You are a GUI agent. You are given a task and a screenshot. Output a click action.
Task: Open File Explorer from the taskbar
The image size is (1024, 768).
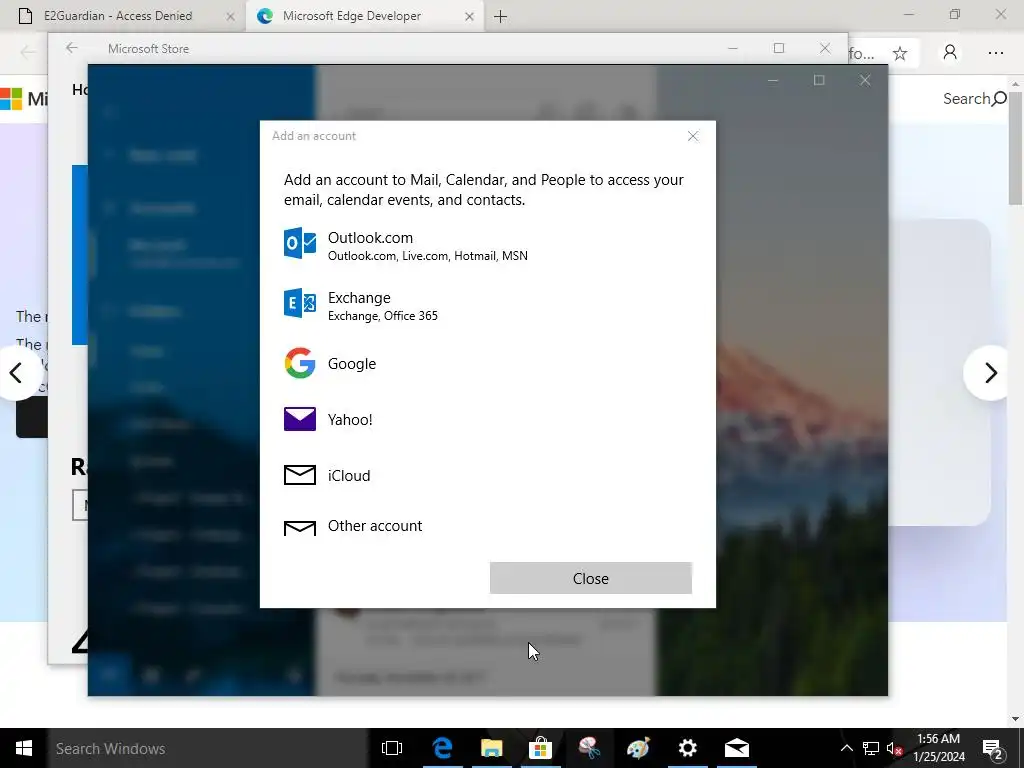(491, 748)
